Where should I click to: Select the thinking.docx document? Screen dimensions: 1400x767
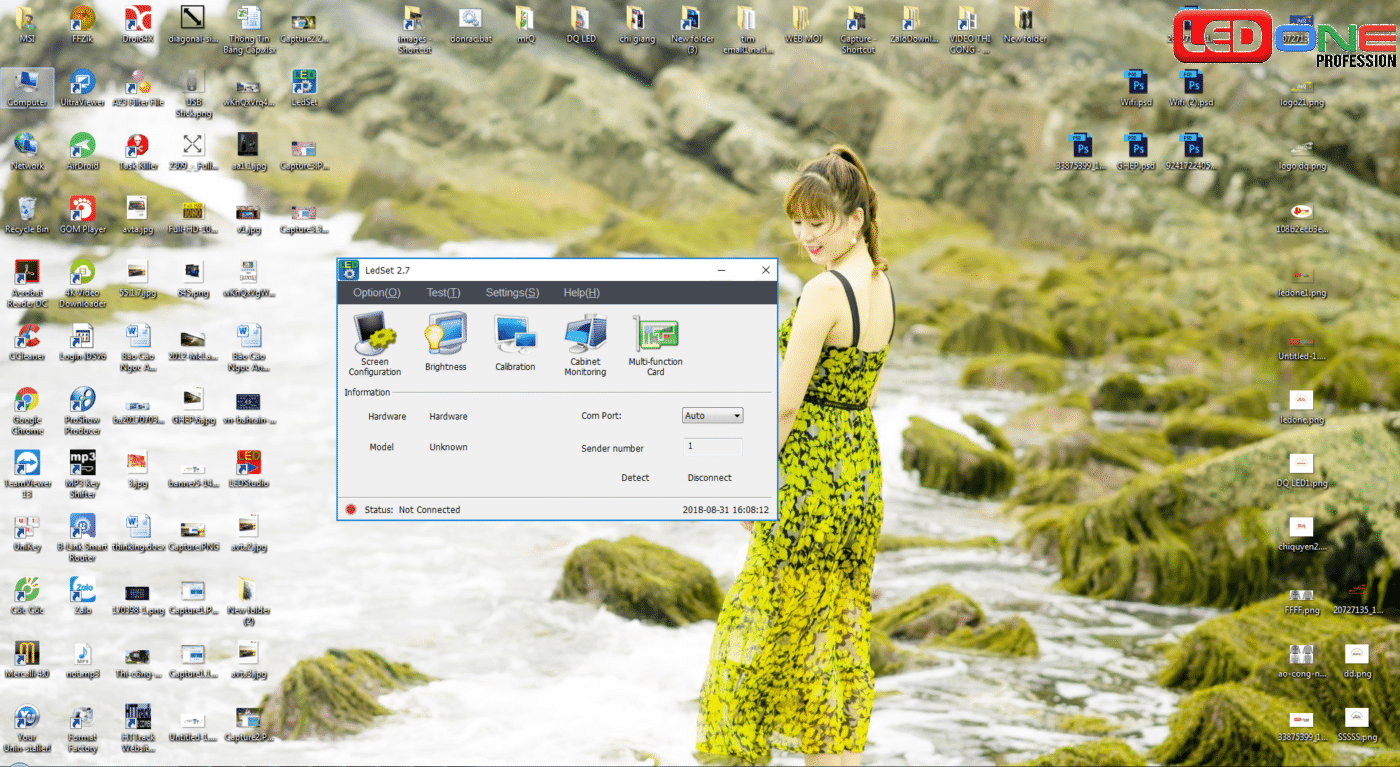click(x=138, y=532)
